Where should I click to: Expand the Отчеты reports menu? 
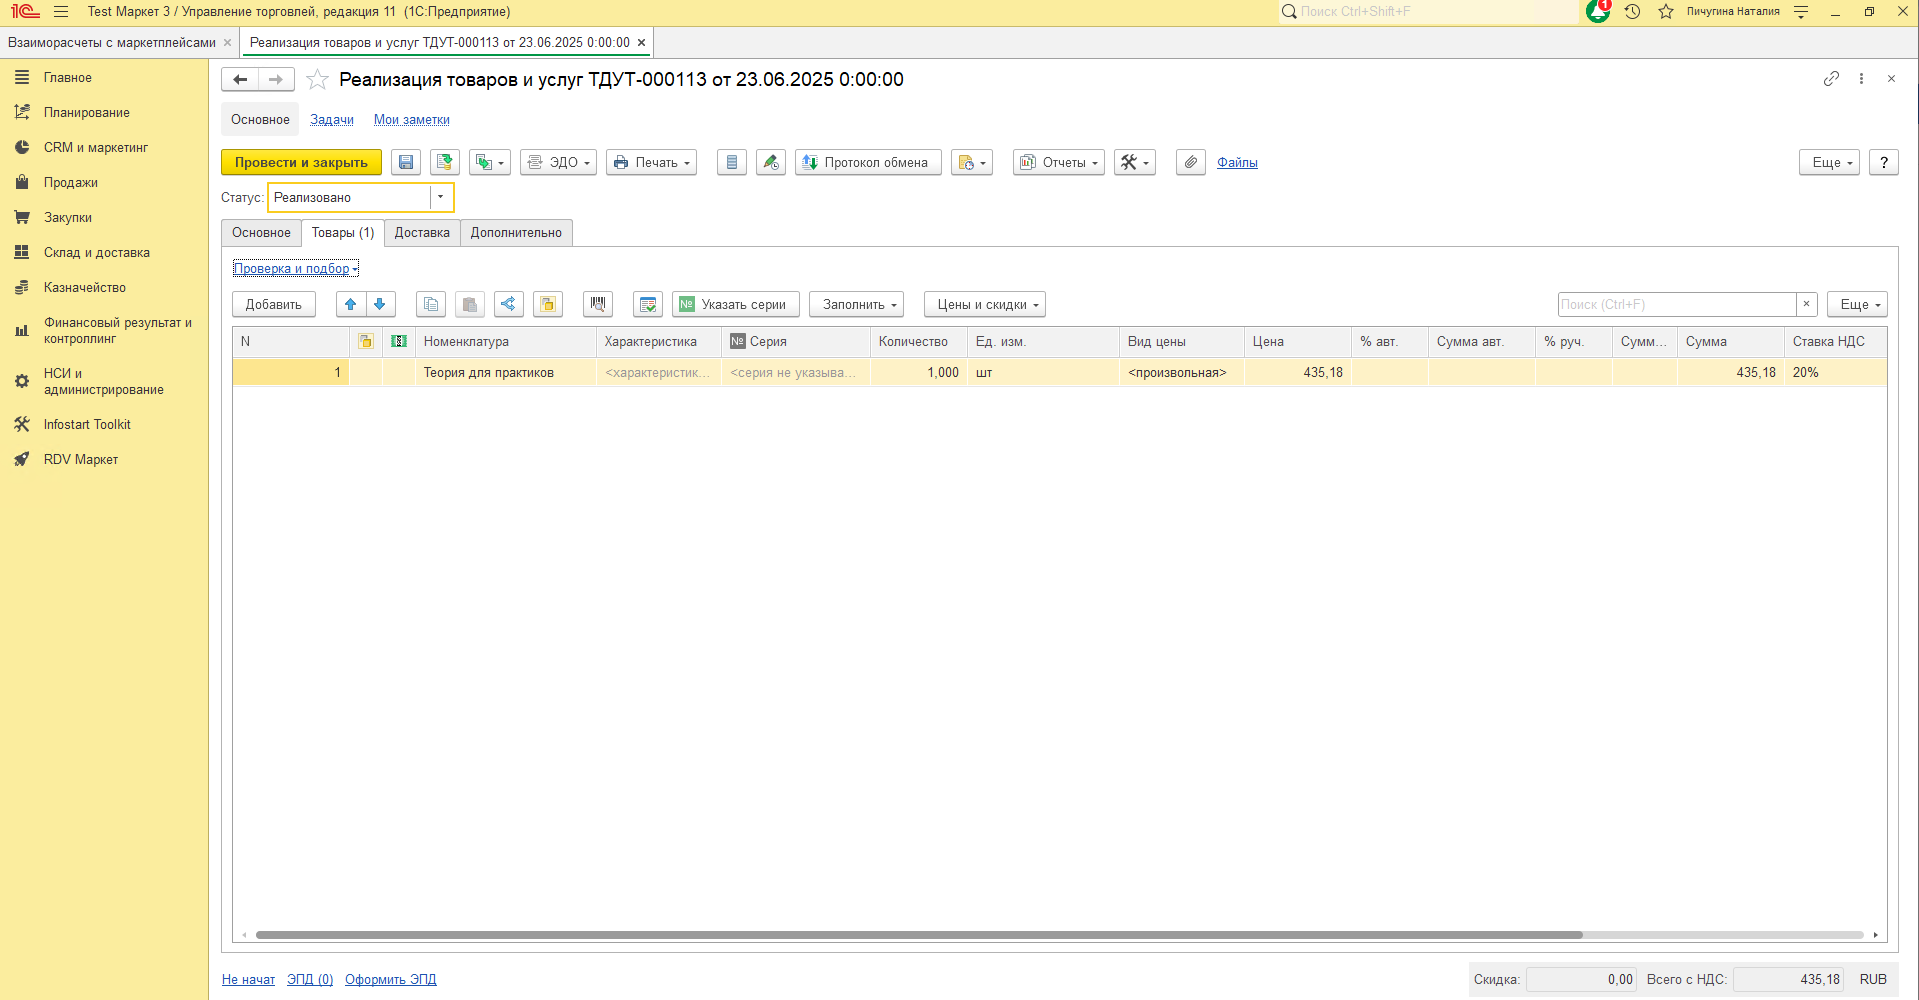tap(1059, 162)
